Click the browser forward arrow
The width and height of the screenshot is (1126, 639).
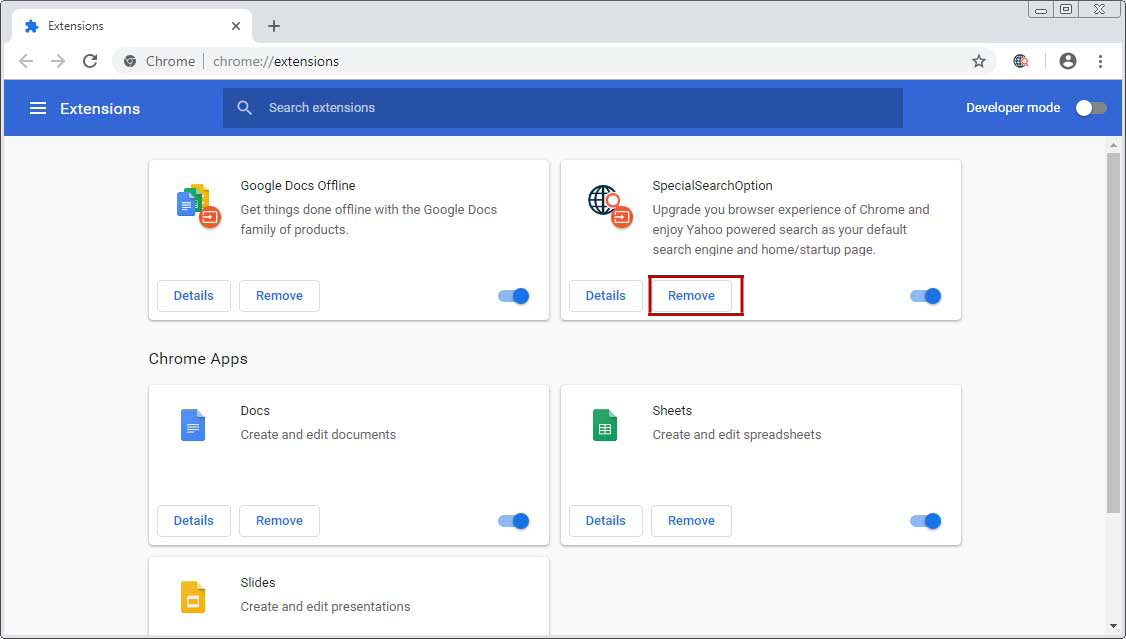pyautogui.click(x=57, y=61)
